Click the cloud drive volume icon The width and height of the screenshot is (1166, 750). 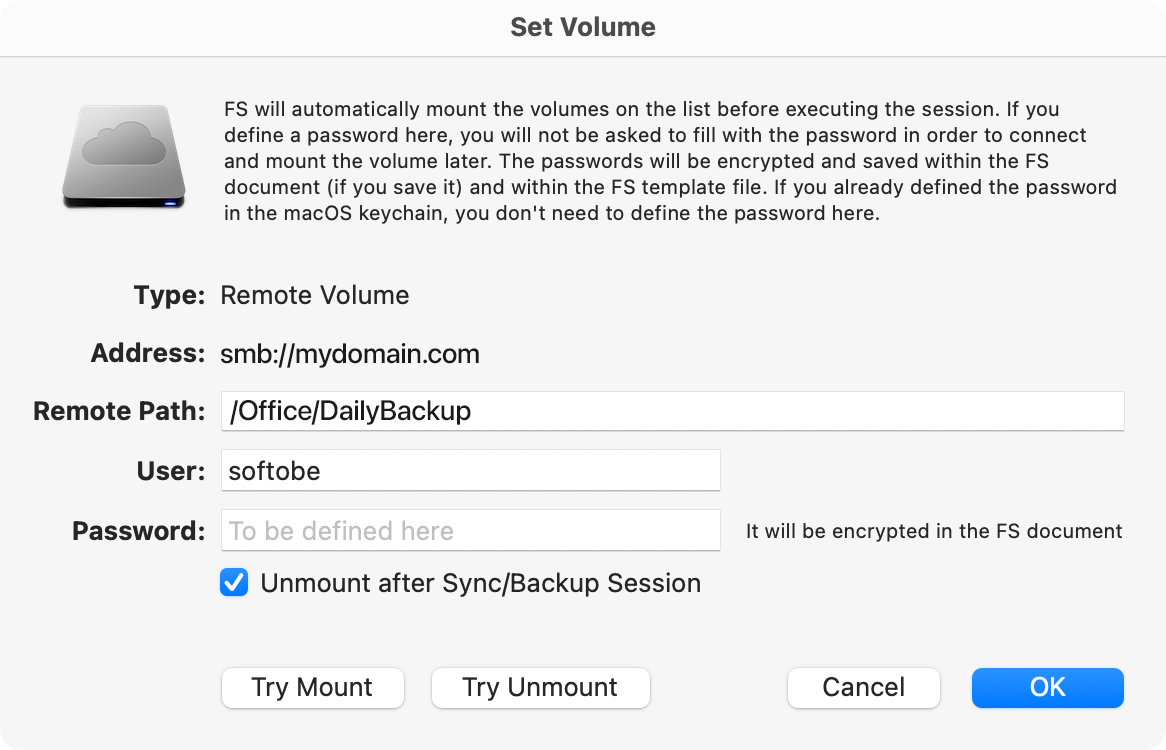(123, 156)
